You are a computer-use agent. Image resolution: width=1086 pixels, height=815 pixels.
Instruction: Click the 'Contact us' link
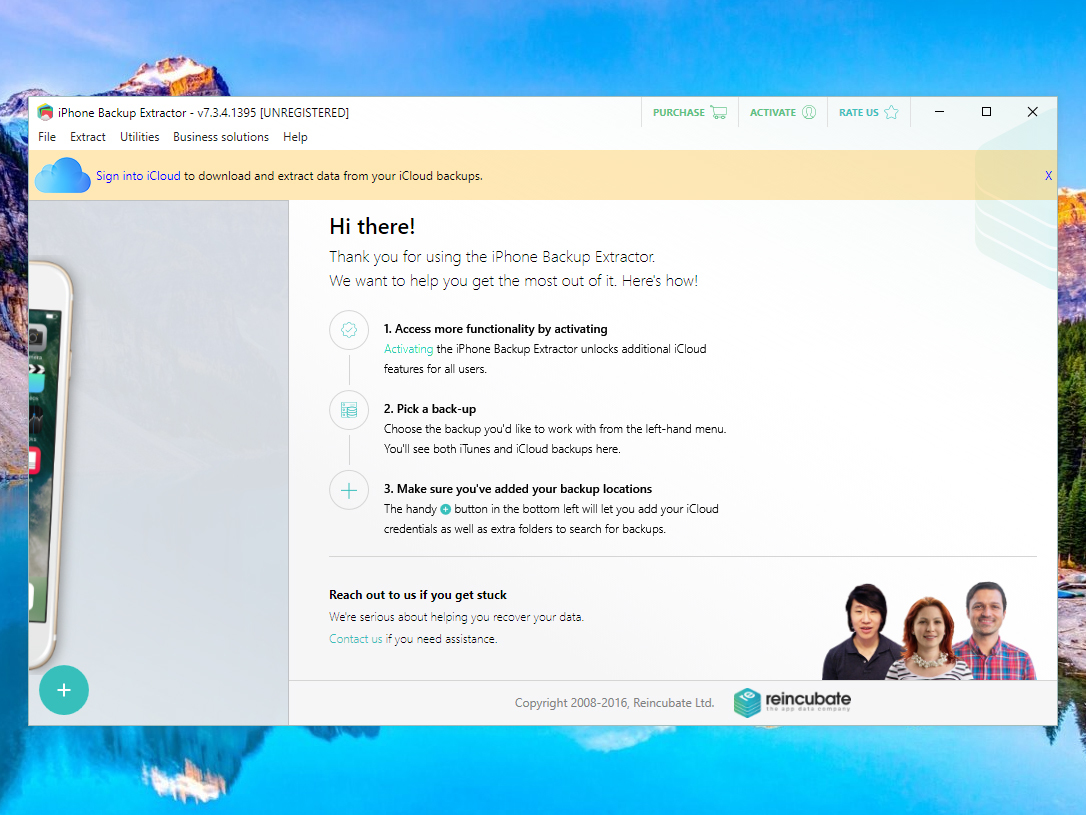coord(355,638)
